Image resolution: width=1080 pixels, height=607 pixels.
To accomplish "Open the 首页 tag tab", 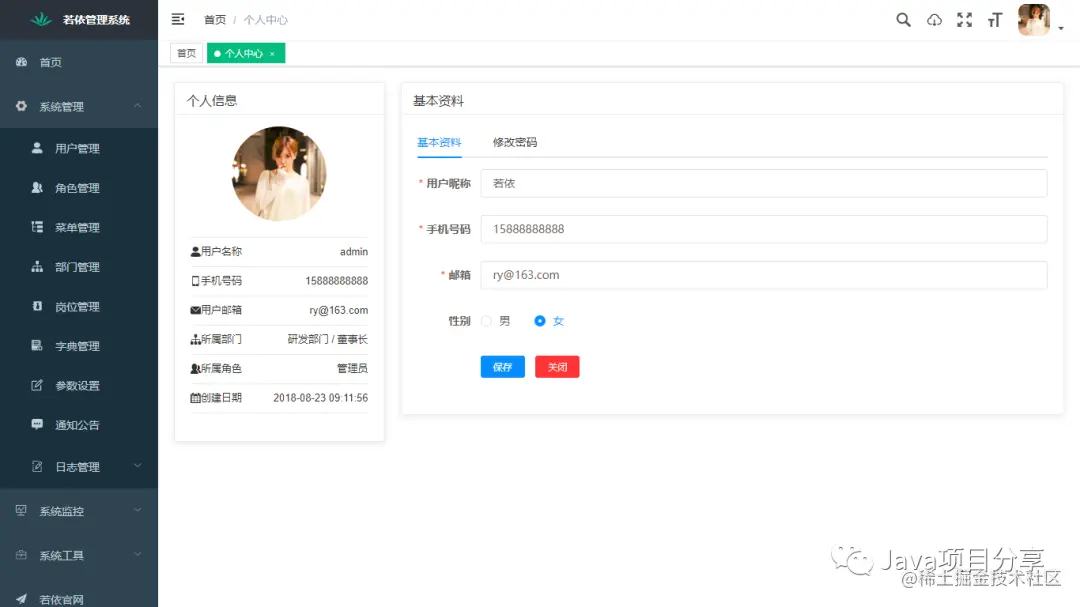I will click(187, 53).
